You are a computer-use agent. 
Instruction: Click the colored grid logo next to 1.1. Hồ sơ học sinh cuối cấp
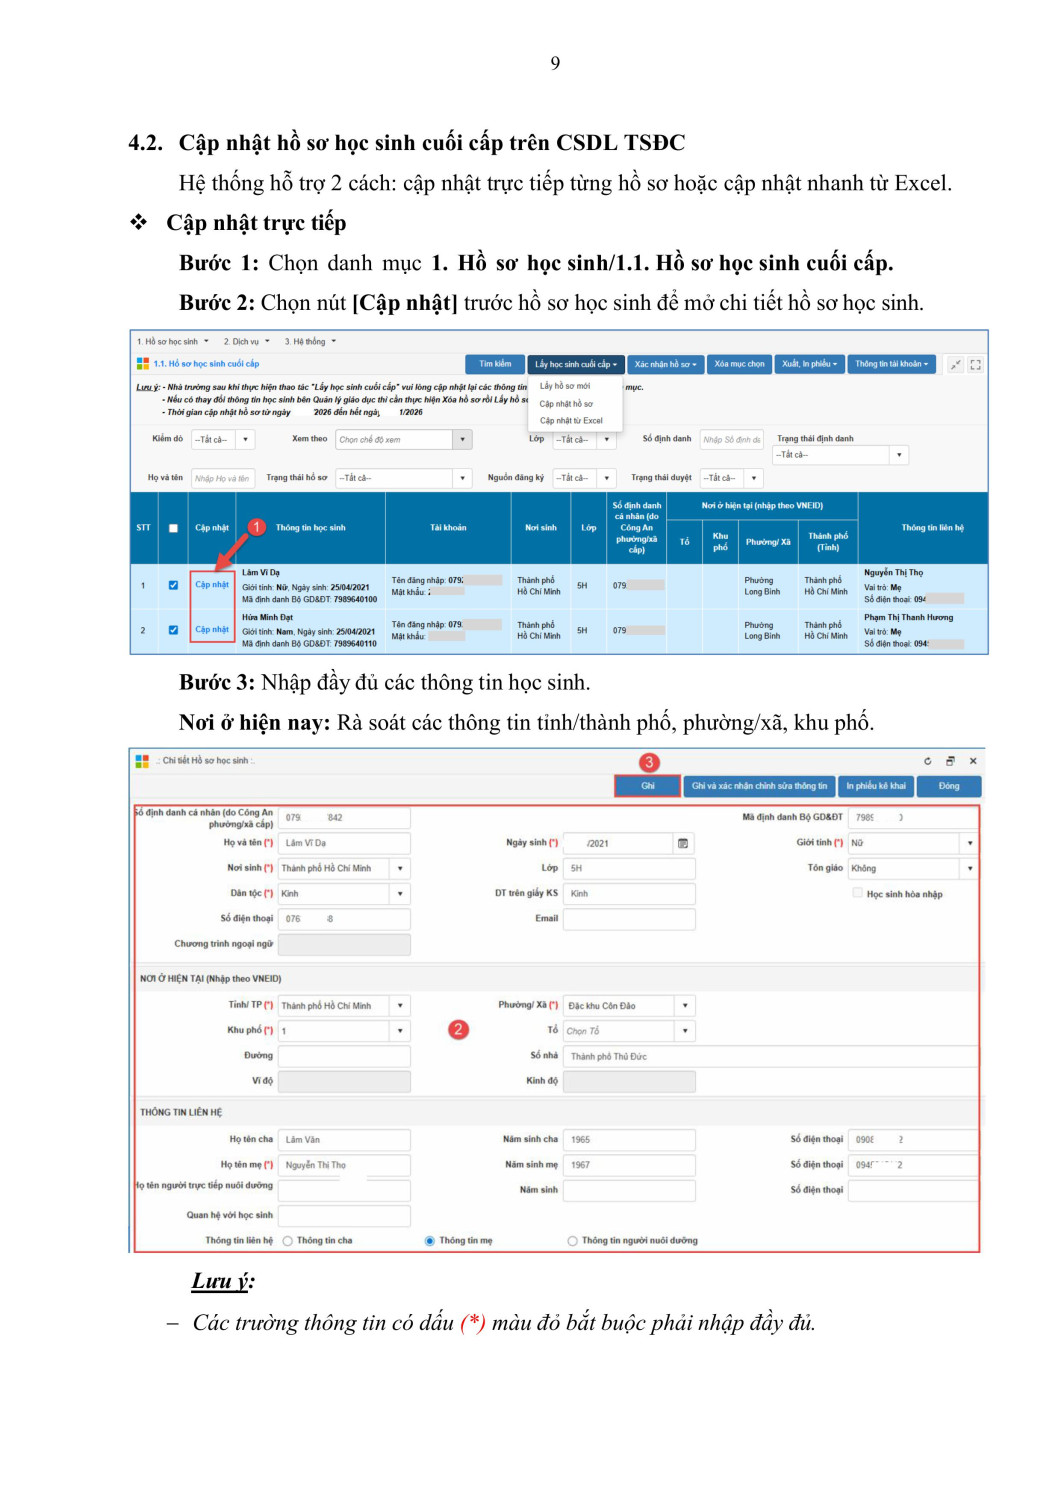pos(143,364)
